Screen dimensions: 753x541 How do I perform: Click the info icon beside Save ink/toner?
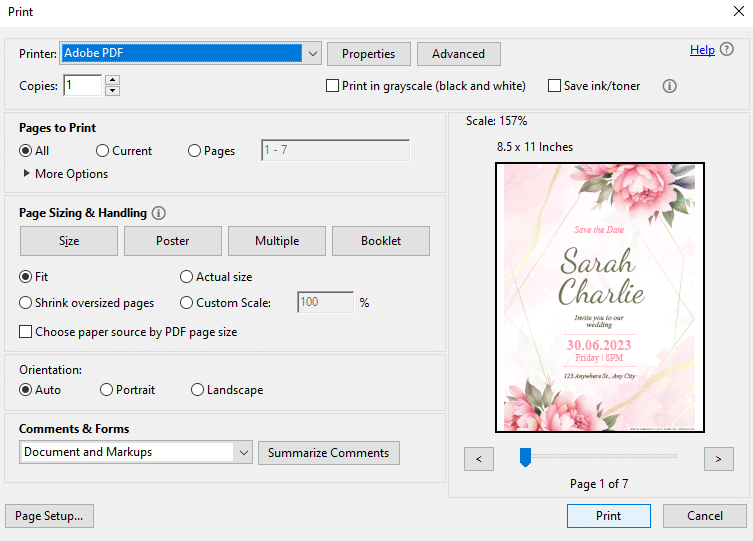[669, 86]
